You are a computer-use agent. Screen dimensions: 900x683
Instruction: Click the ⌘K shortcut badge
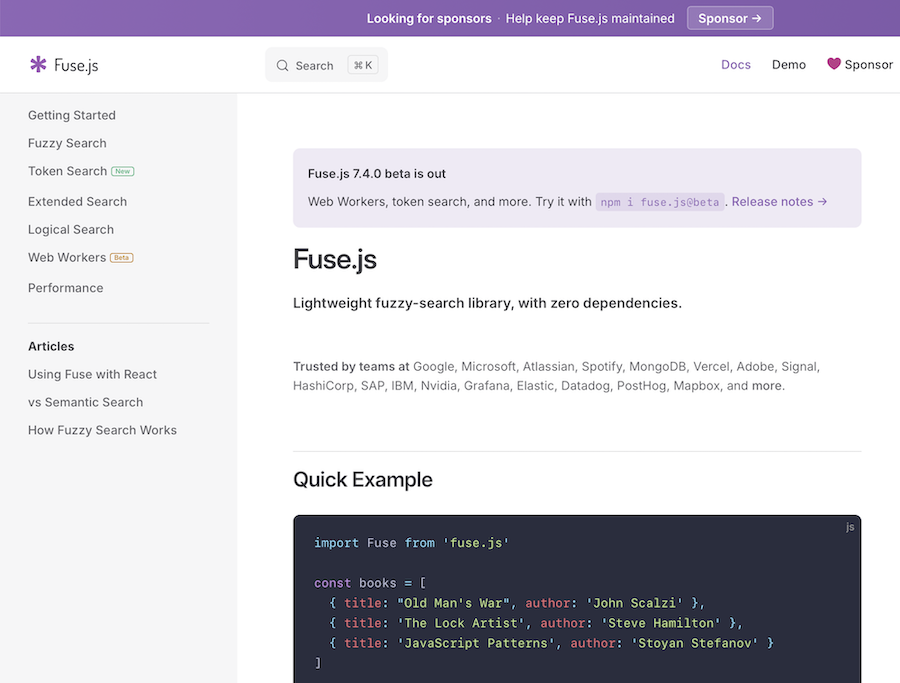click(363, 65)
